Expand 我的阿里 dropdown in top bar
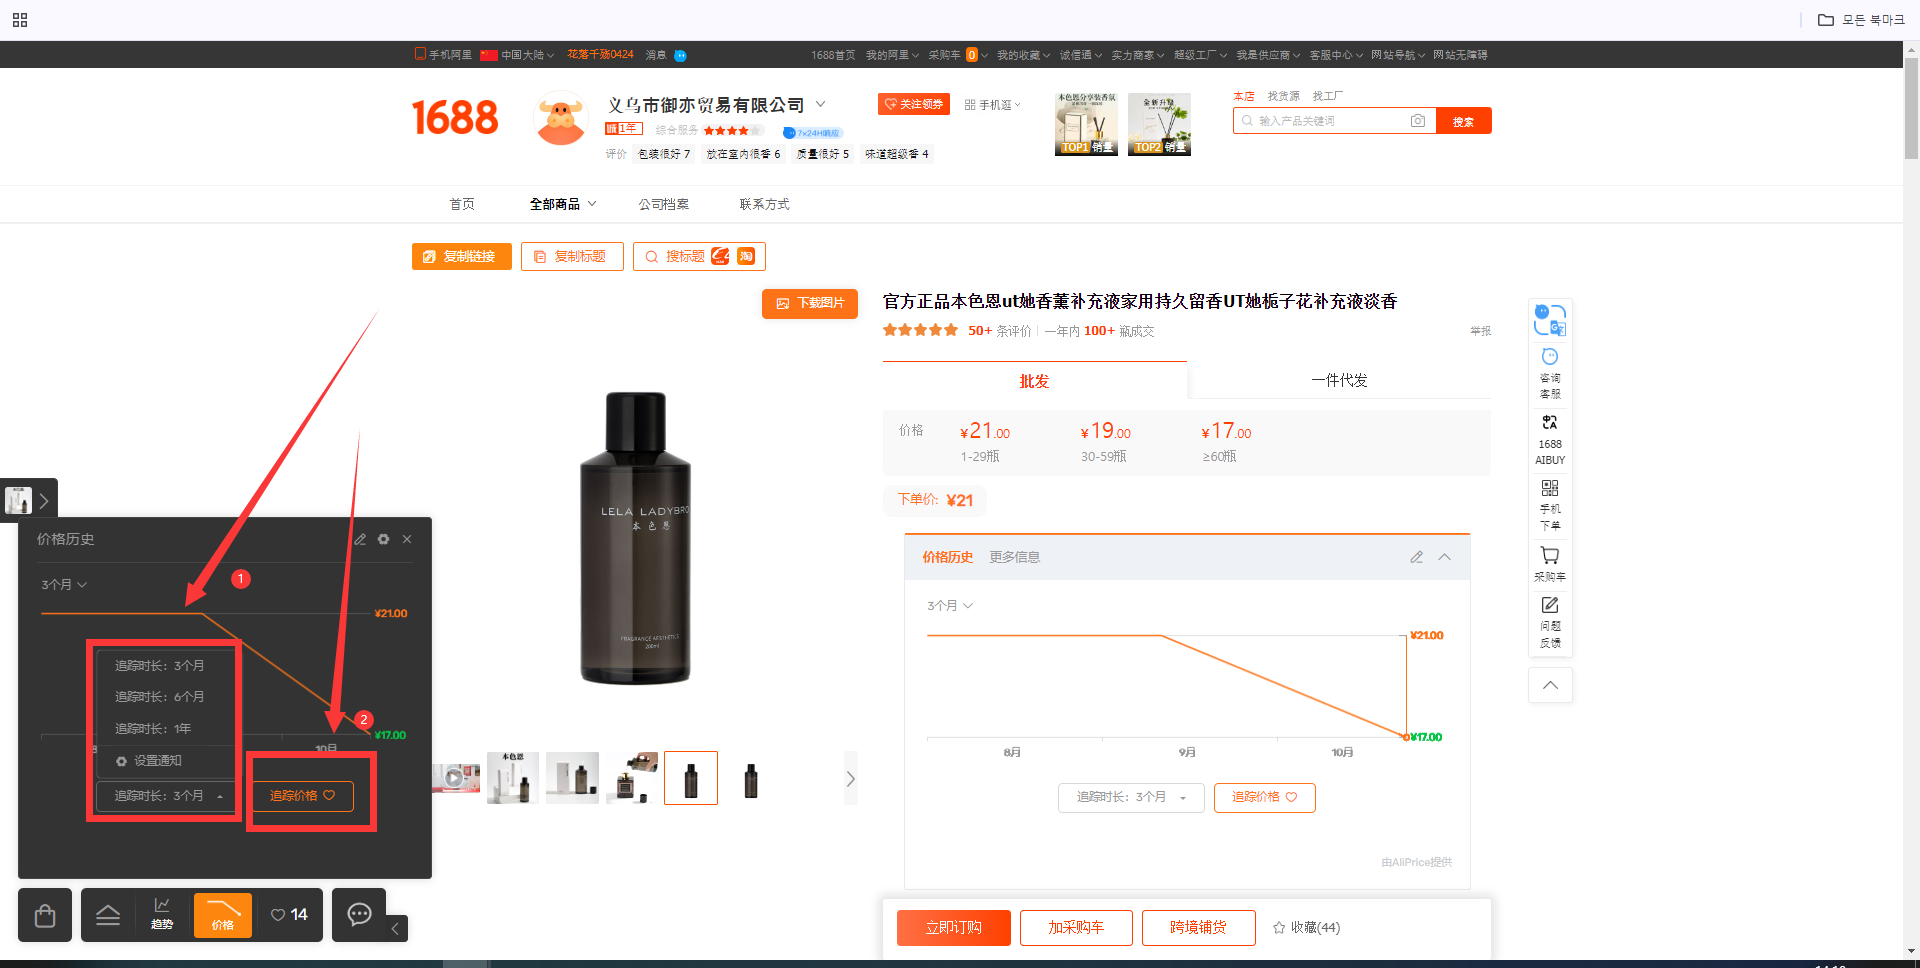Screen dimensions: 1920x968 (x=892, y=55)
